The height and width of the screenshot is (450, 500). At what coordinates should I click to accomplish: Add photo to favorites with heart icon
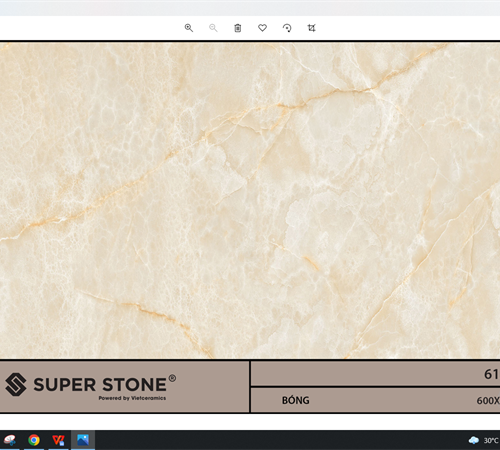pos(262,28)
